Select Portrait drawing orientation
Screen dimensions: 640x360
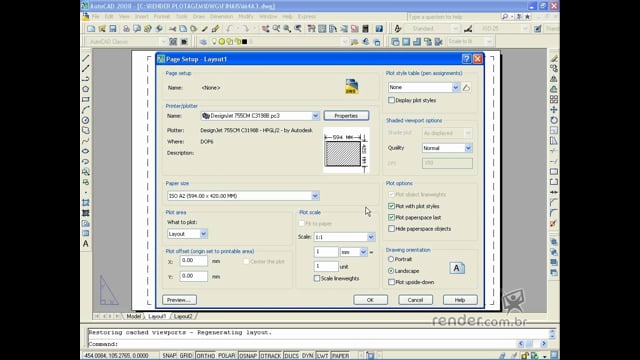pyautogui.click(x=391, y=259)
